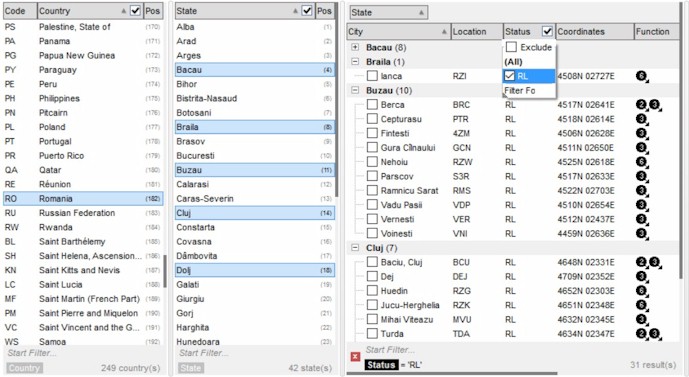689x377 pixels.
Task: Click the Country list vertical scrollbar thumb
Action: pyautogui.click(x=165, y=271)
